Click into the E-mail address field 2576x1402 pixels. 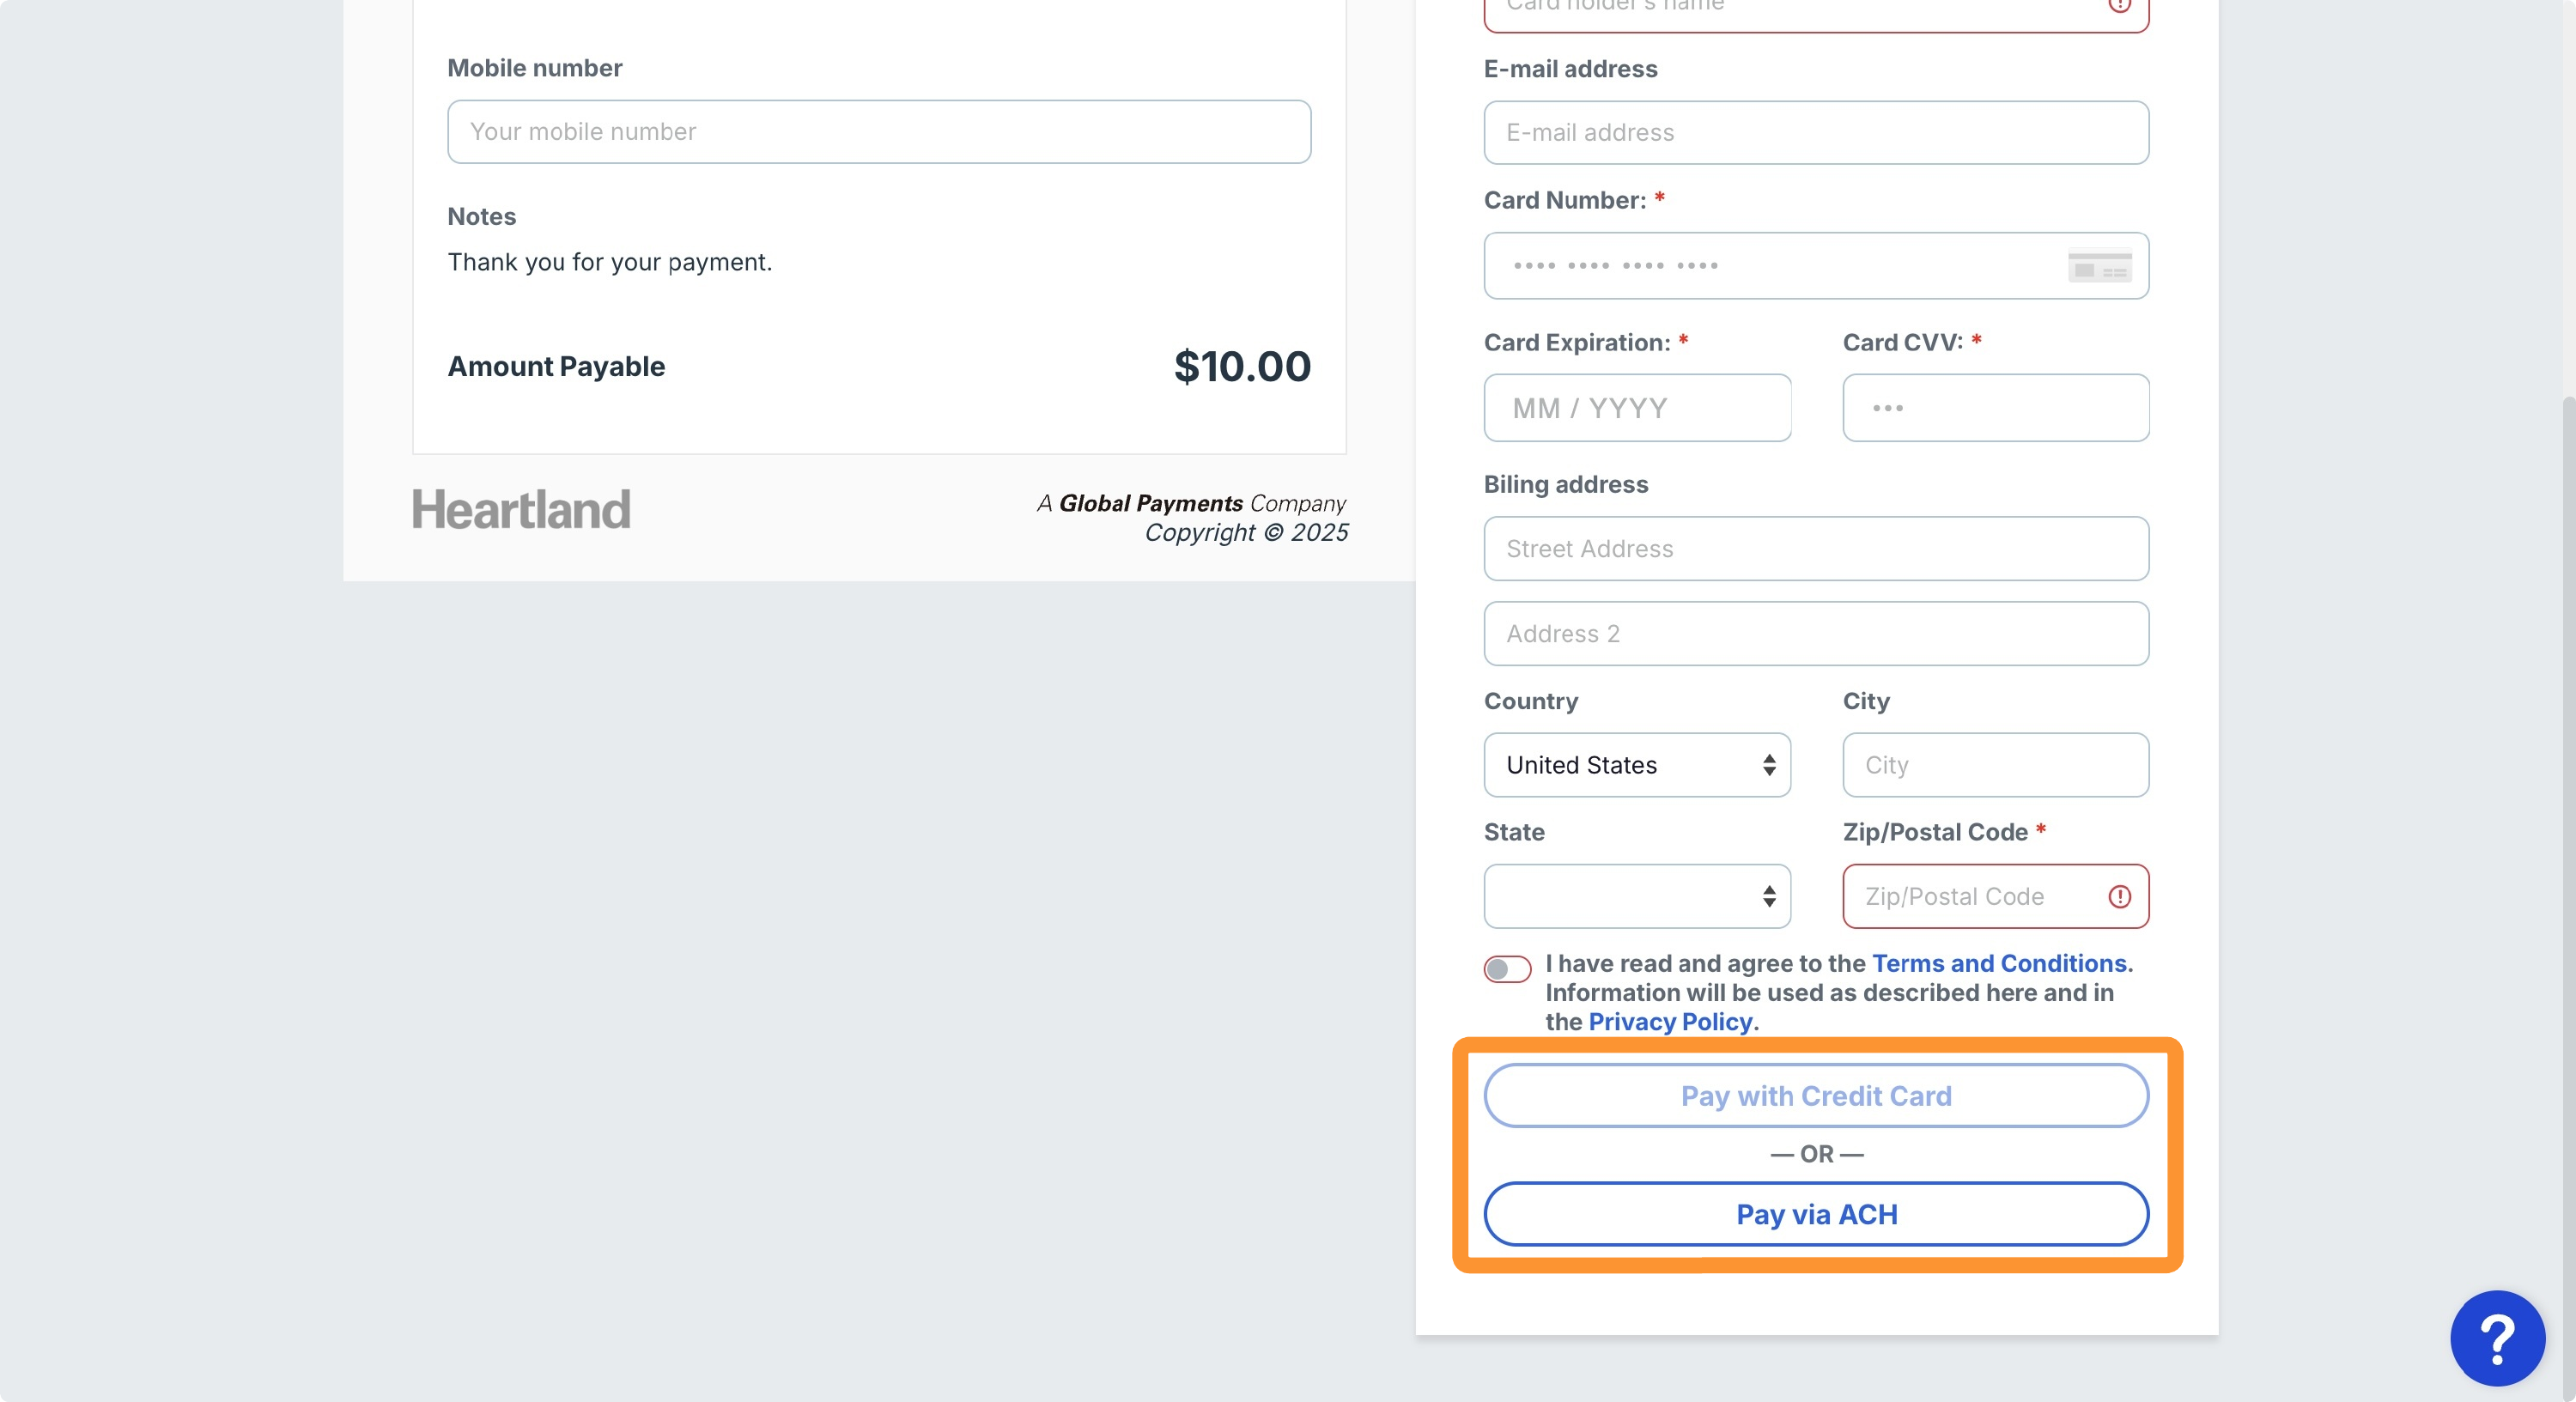pyautogui.click(x=1816, y=133)
